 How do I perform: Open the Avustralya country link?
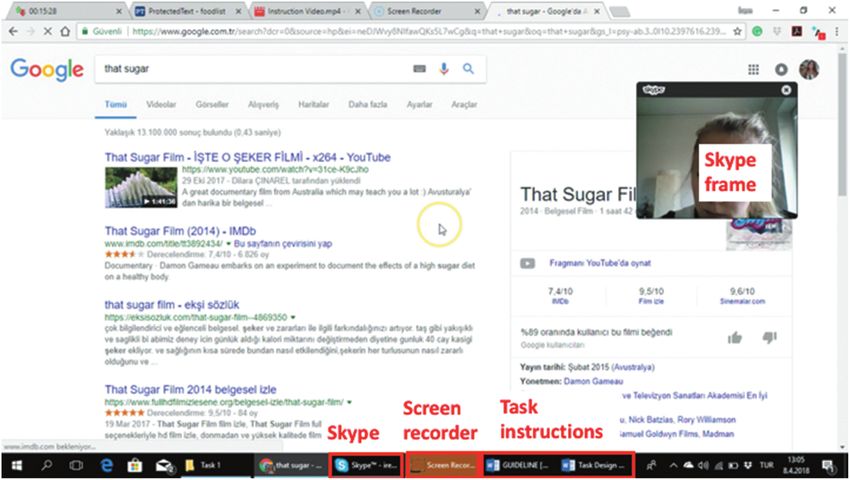[633, 367]
